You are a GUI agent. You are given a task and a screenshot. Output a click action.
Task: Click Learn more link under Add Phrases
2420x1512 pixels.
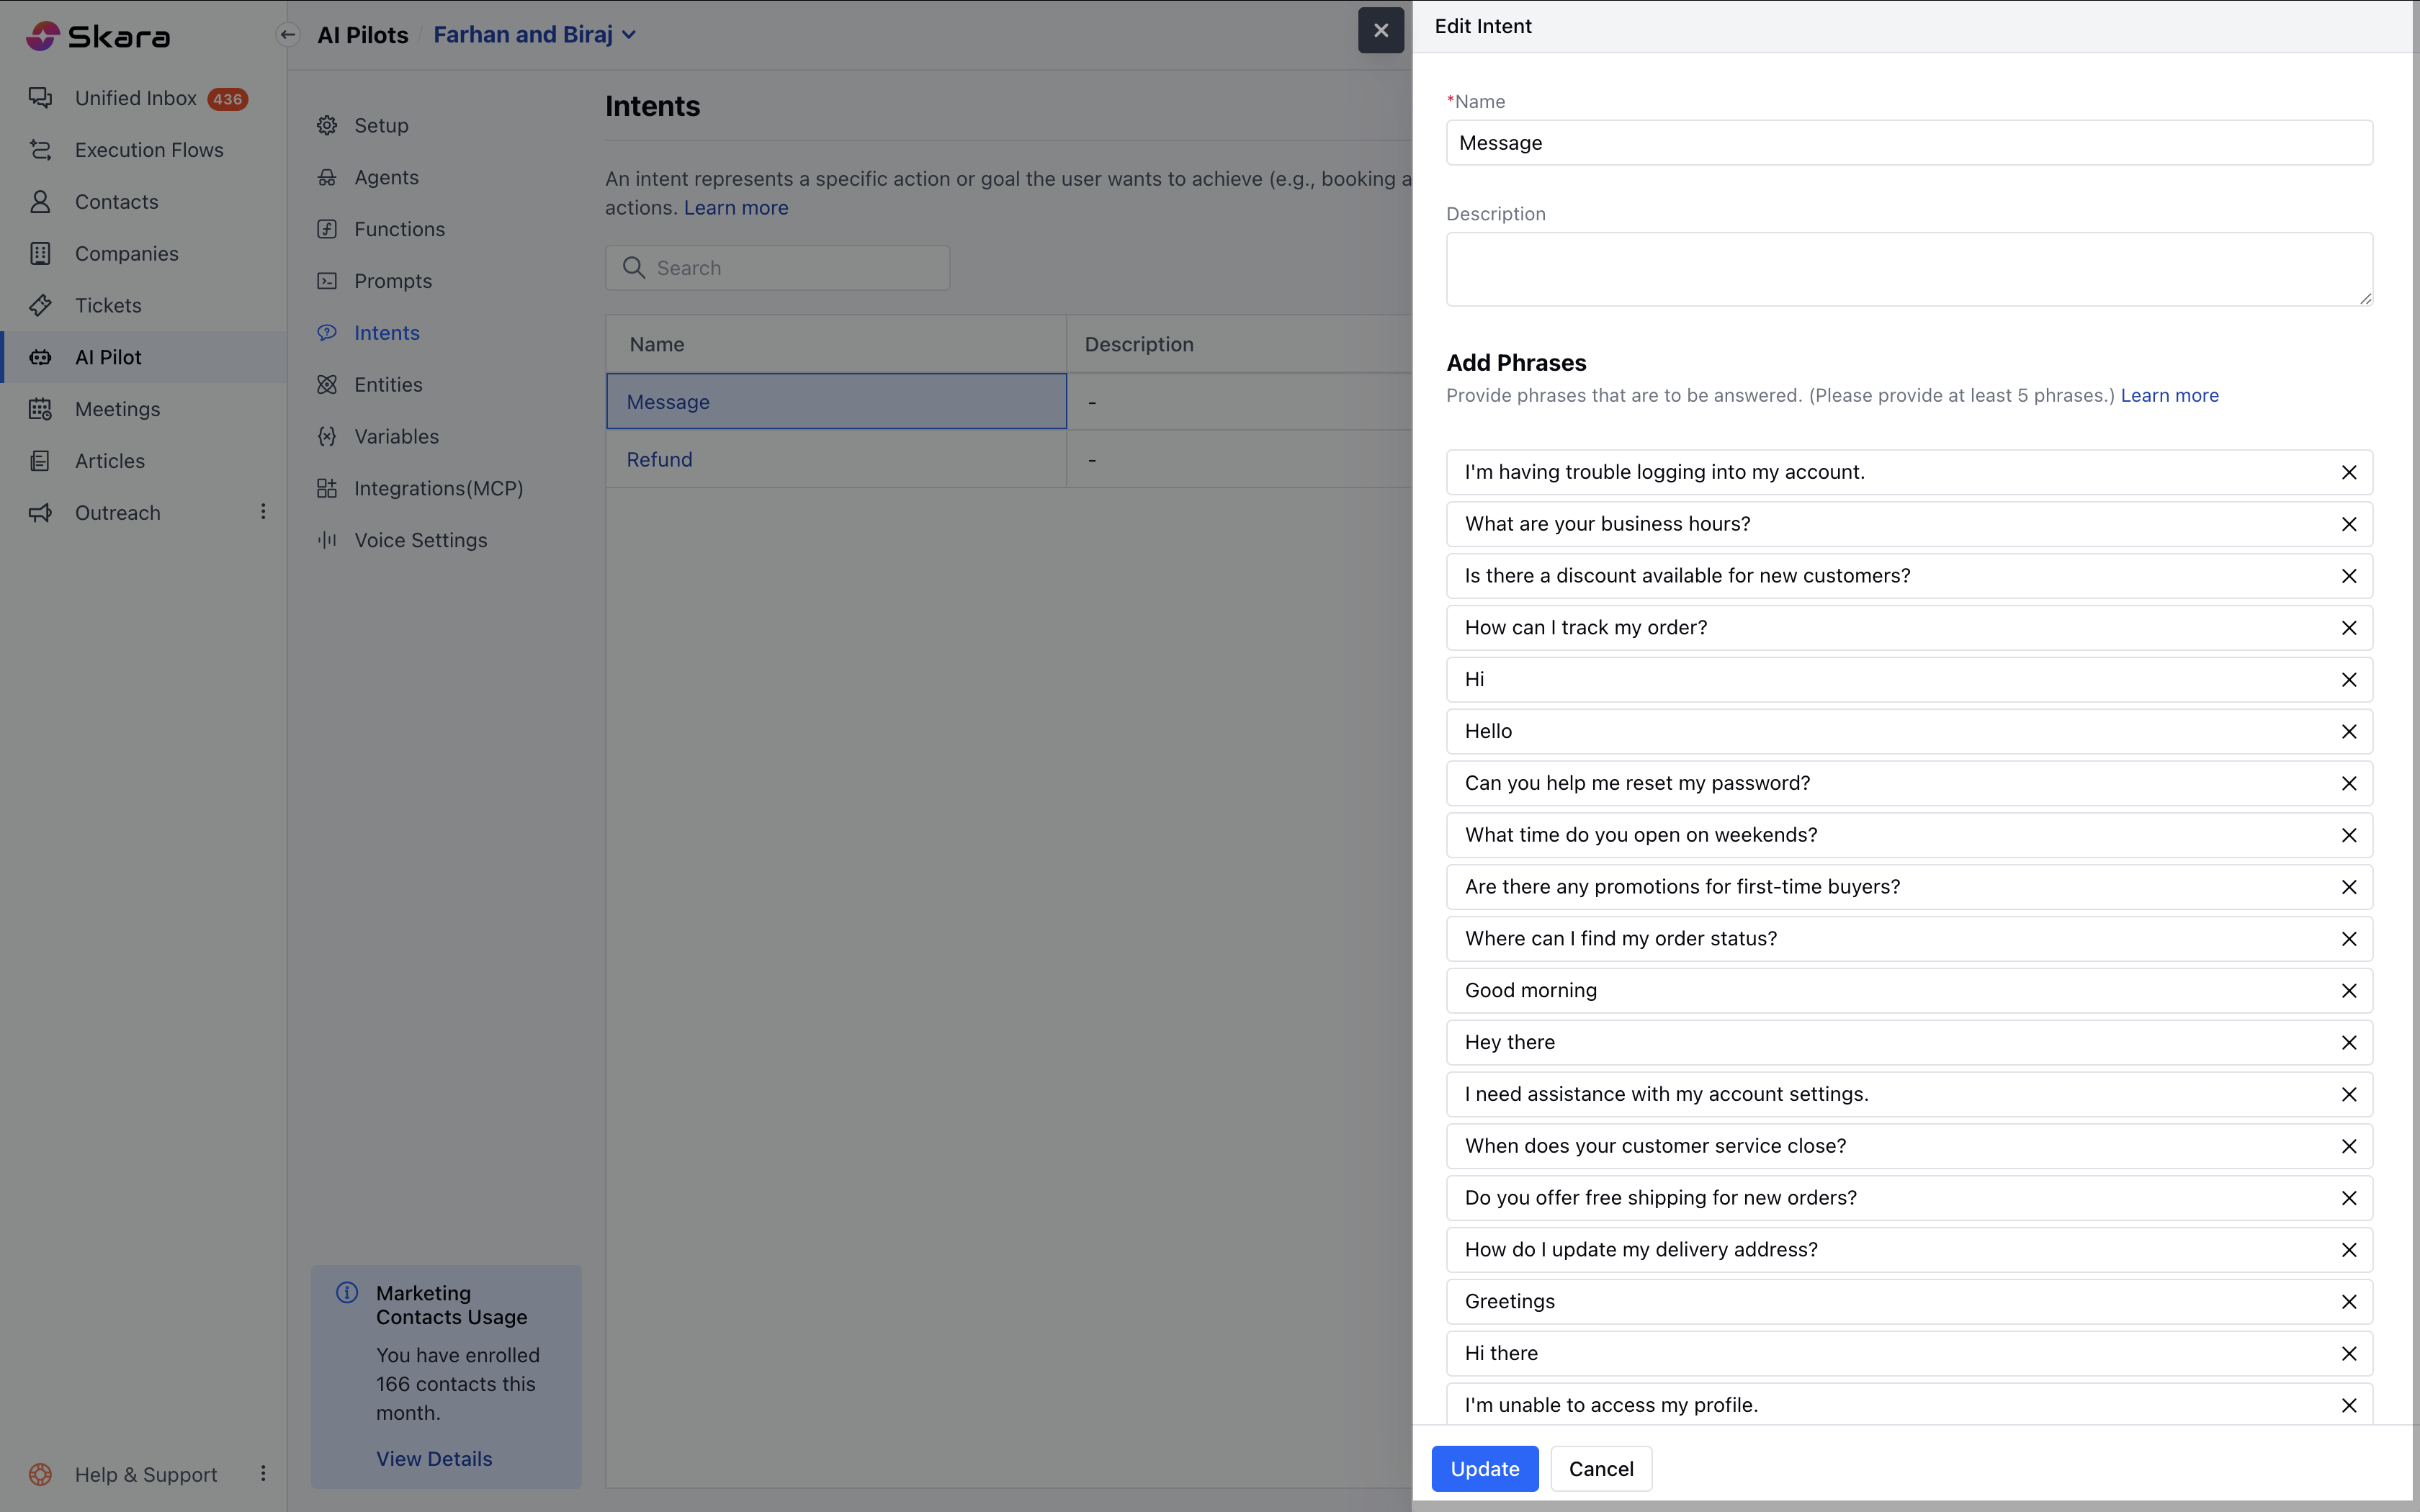click(2169, 395)
